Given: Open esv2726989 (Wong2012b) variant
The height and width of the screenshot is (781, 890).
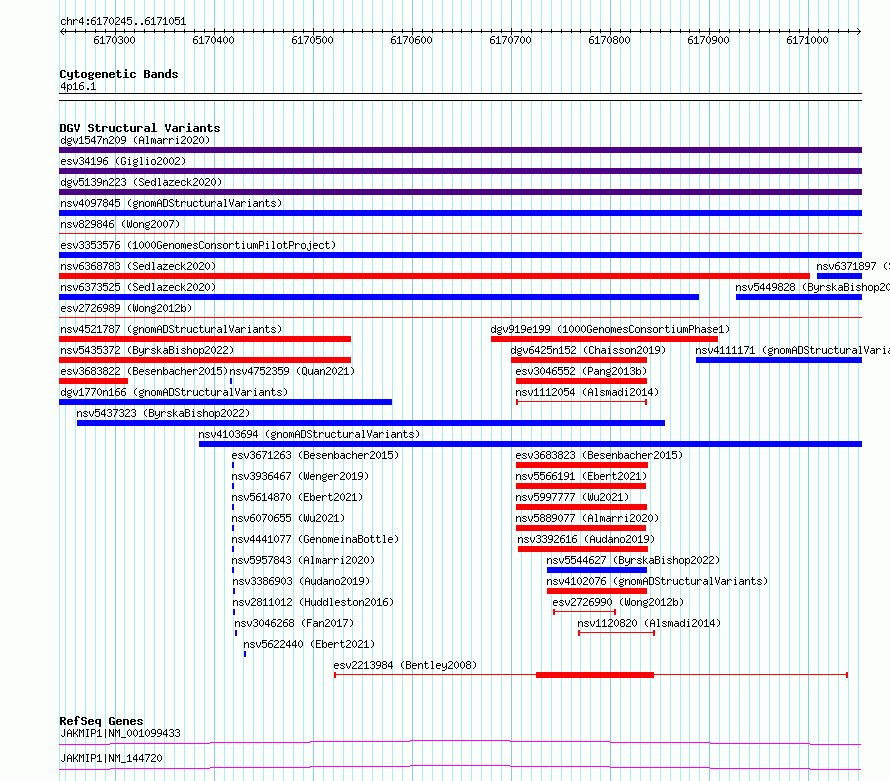Looking at the screenshot, I should pos(126,308).
